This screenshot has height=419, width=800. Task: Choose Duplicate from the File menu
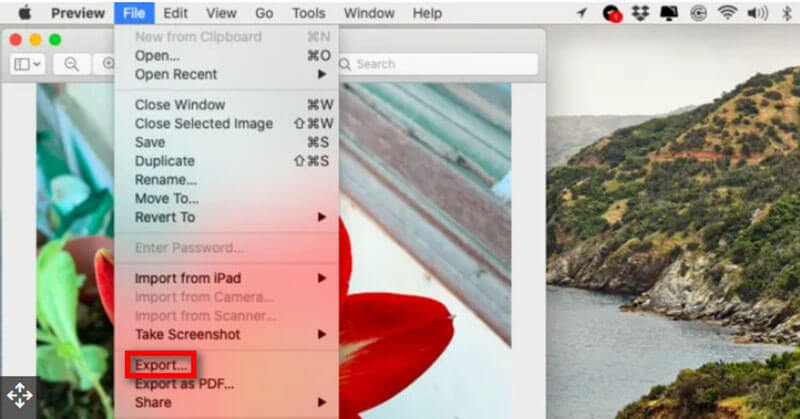165,161
